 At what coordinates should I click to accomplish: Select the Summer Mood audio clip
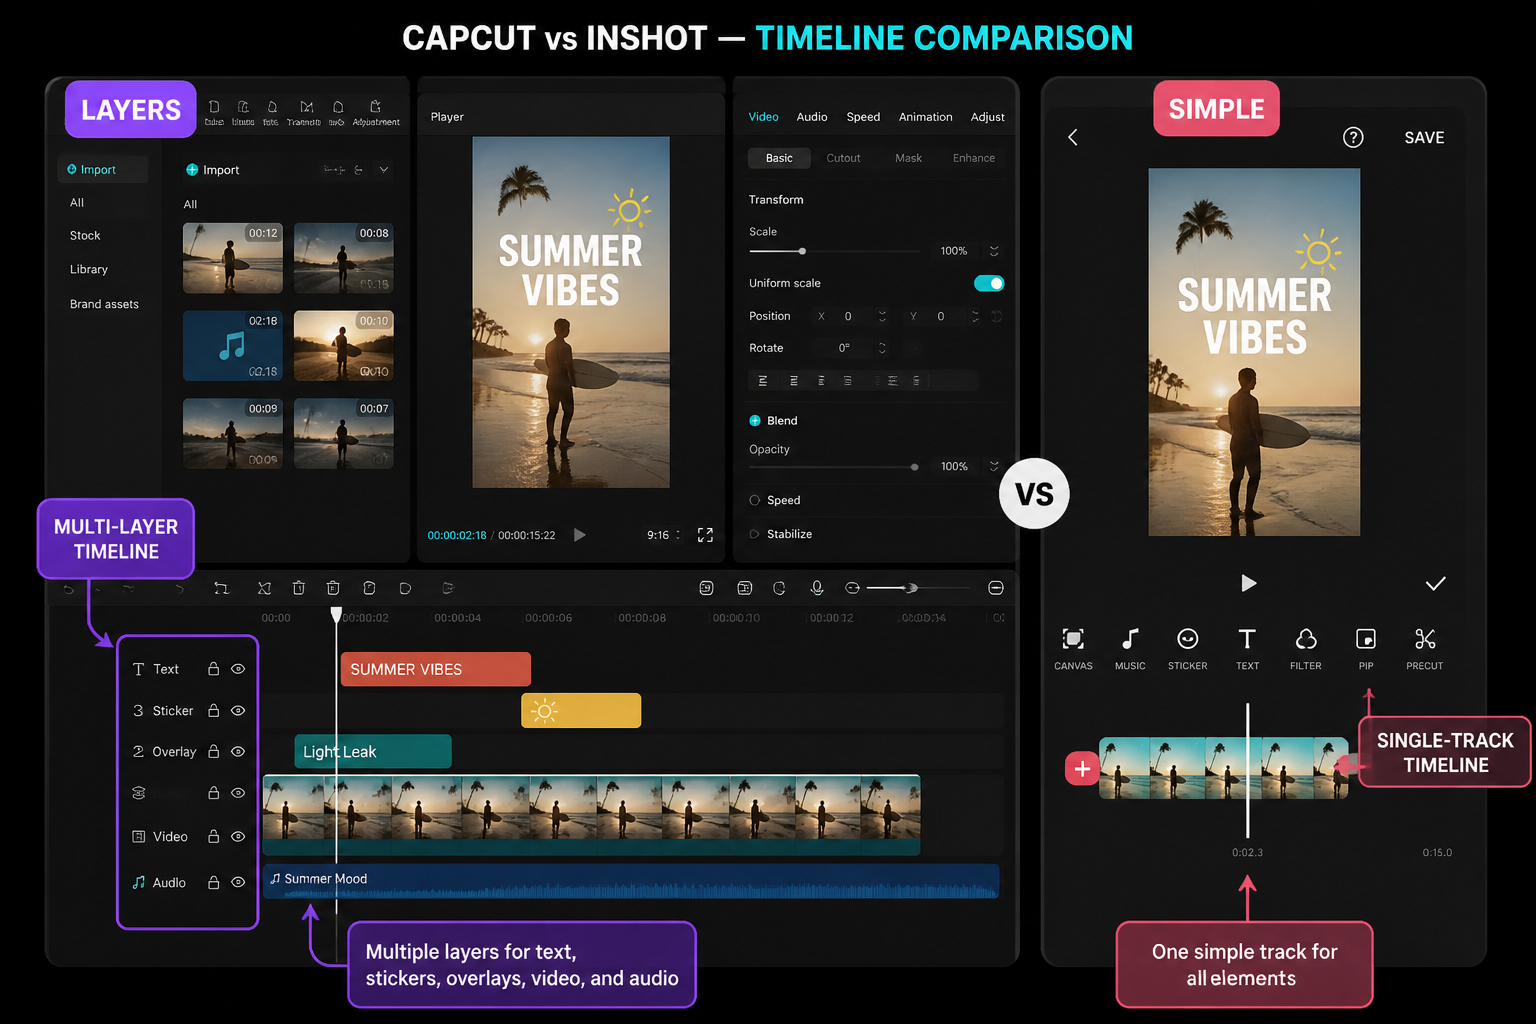(x=631, y=881)
